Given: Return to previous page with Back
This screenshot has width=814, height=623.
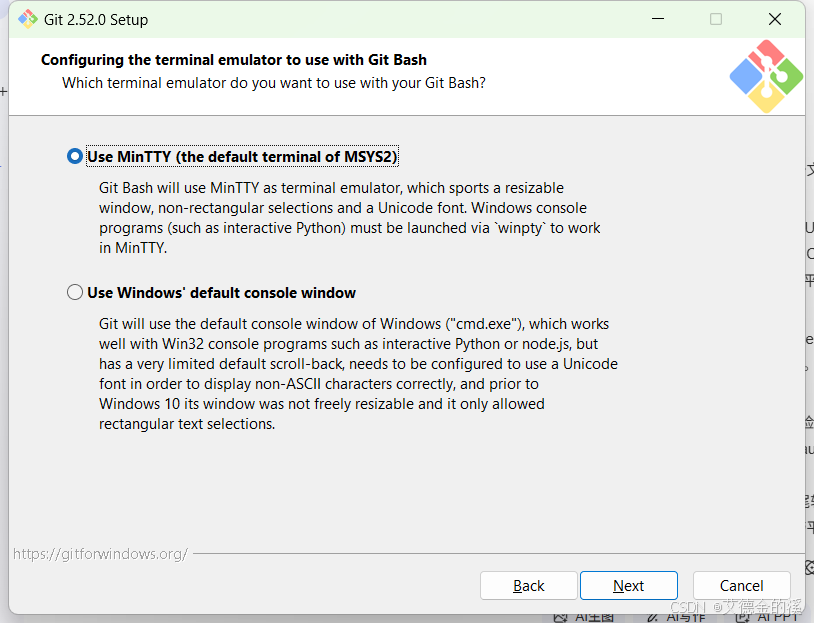Looking at the screenshot, I should [x=528, y=586].
